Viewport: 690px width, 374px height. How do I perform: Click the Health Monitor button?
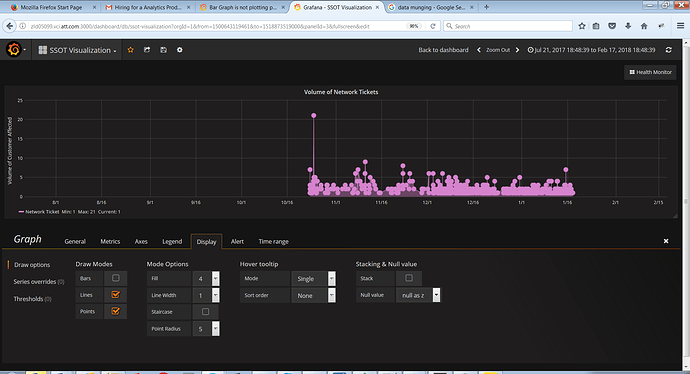pyautogui.click(x=650, y=72)
